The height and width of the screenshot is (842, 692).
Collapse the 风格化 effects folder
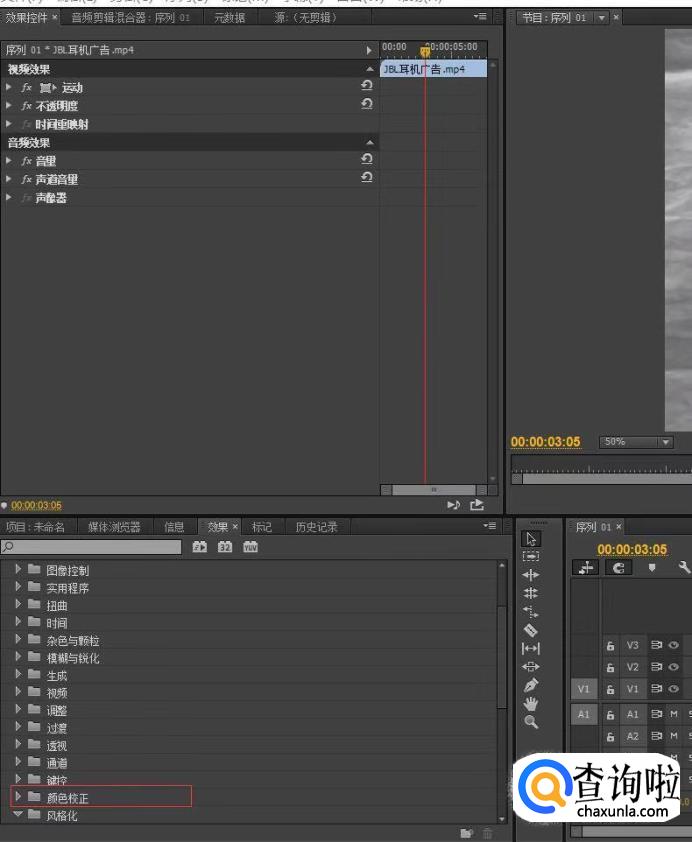[18, 815]
